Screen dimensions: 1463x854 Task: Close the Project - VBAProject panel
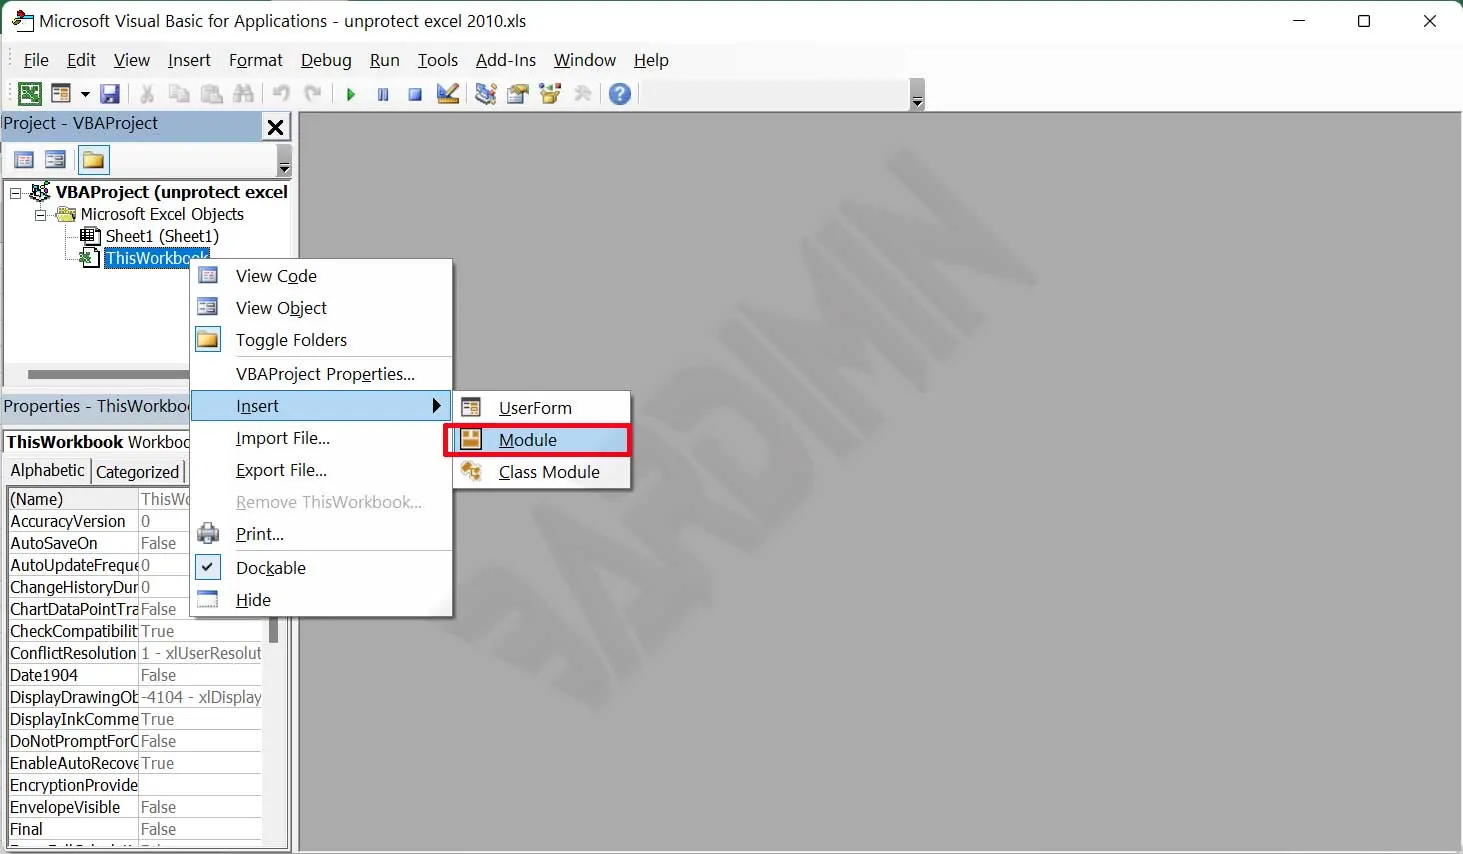(275, 126)
